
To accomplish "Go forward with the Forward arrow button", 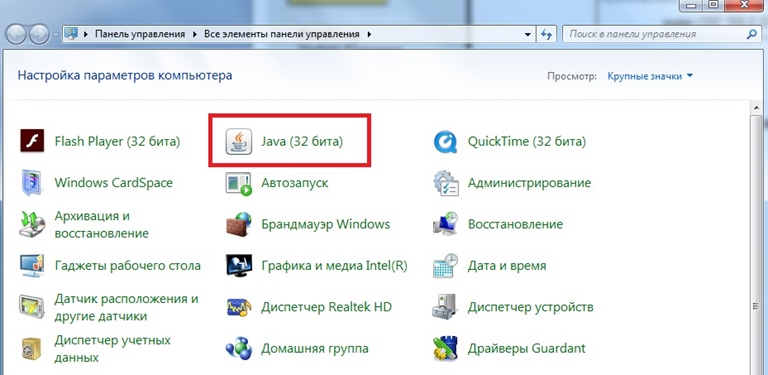I will [39, 34].
